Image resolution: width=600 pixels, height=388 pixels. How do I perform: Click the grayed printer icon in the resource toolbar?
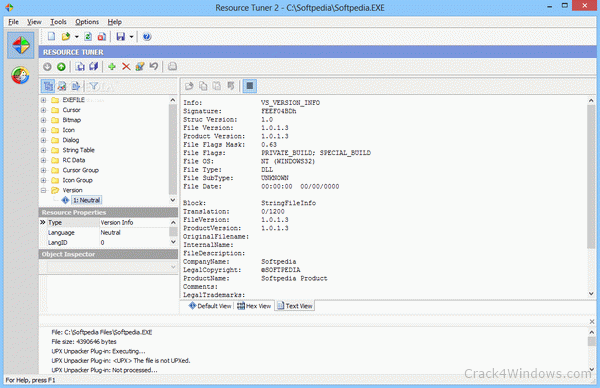173,67
